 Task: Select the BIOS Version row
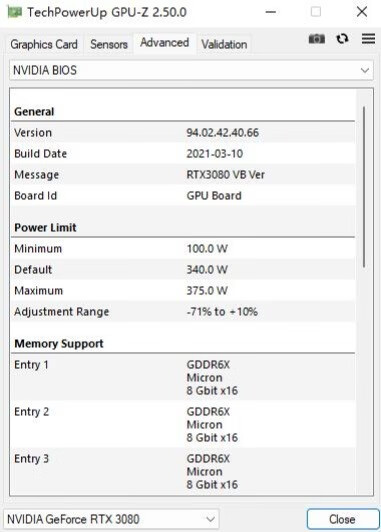pyautogui.click(x=183, y=133)
